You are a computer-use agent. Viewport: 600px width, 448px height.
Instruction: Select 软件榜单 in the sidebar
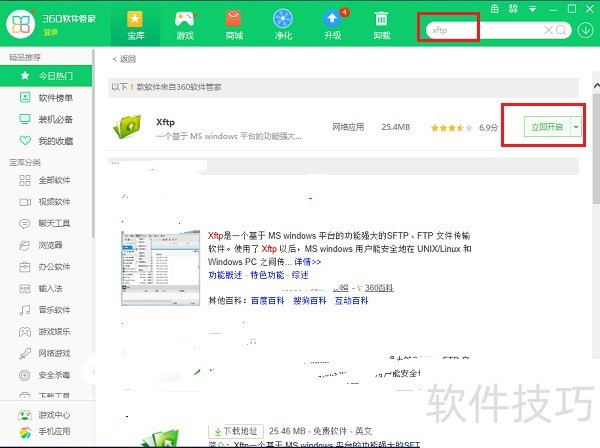coord(46,98)
